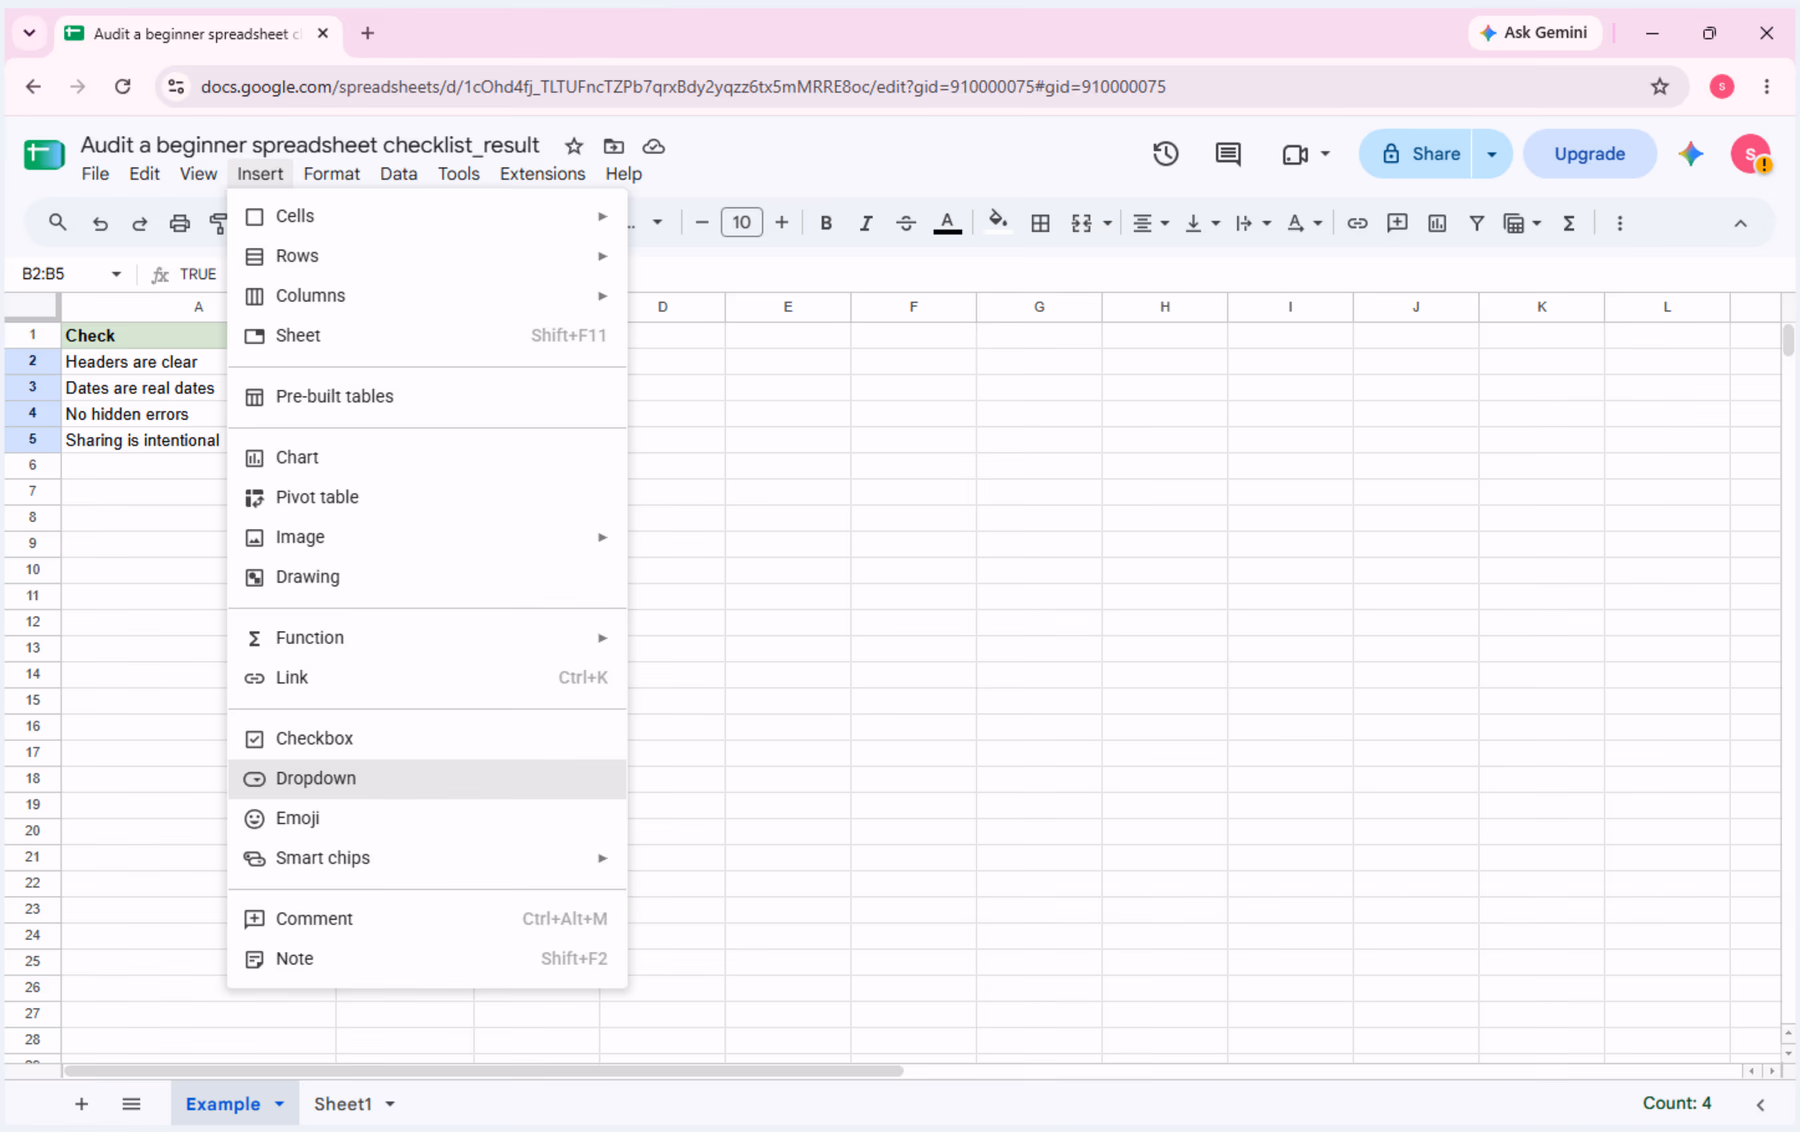Toggle strikethrough formatting
The height and width of the screenshot is (1132, 1800).
pos(906,223)
